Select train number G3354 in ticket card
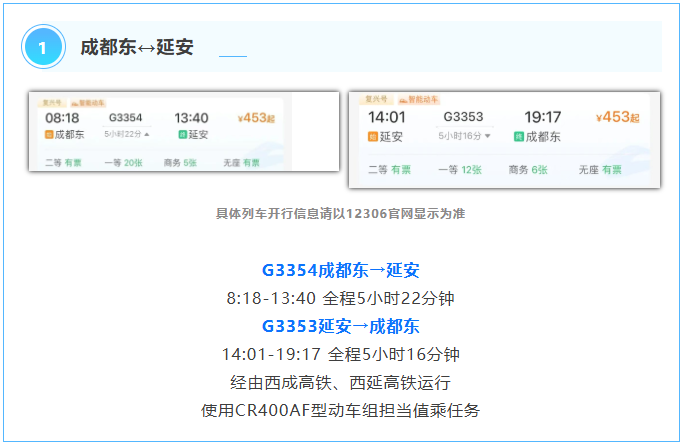Image resolution: width=683 pixels, height=446 pixels. coord(126,118)
